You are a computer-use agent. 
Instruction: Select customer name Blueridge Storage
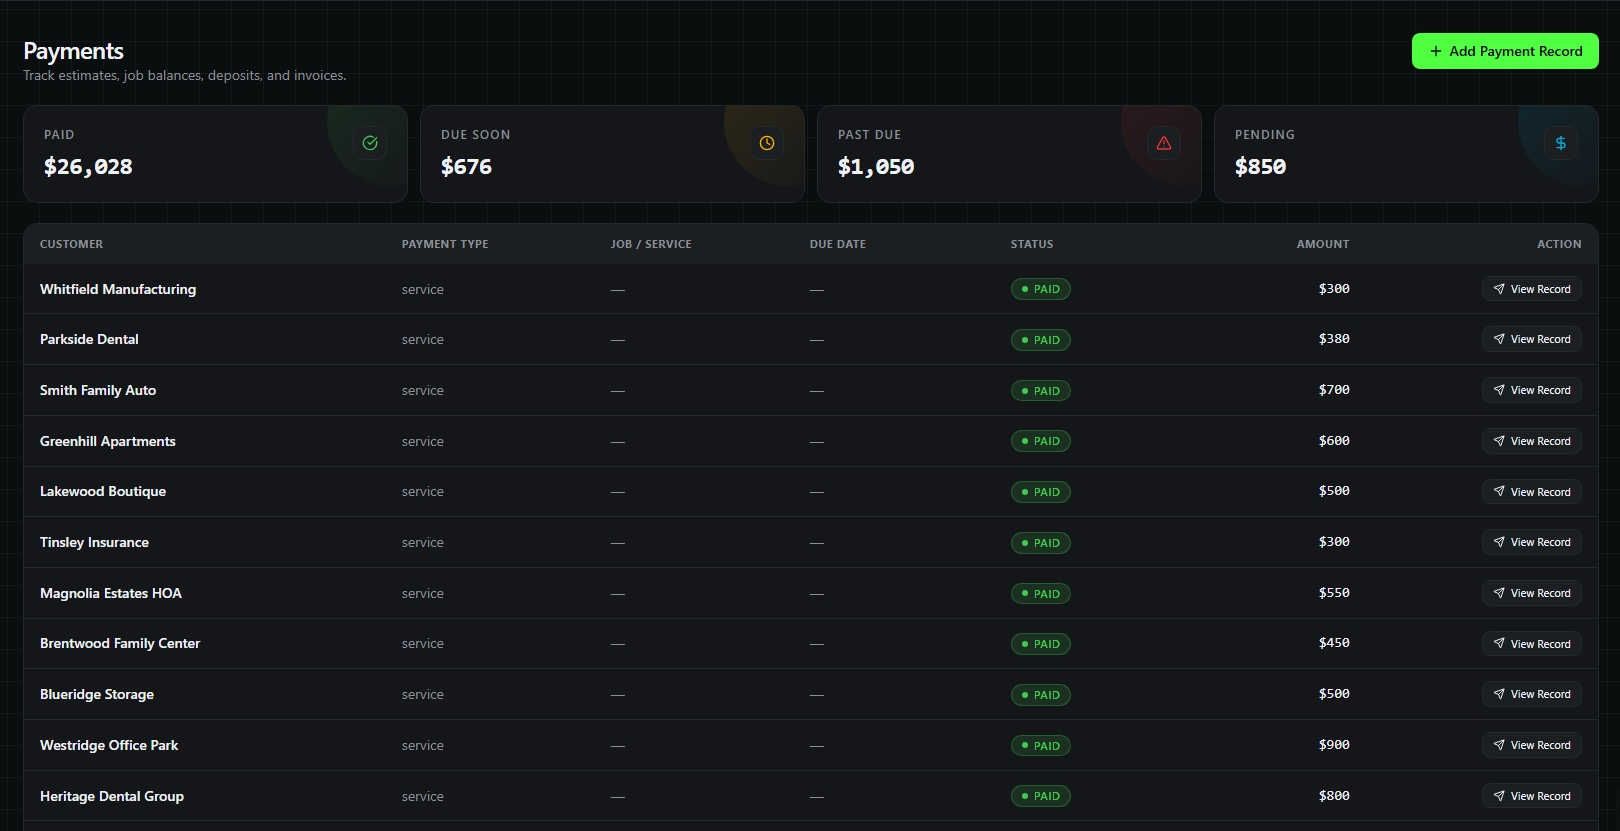coord(97,694)
